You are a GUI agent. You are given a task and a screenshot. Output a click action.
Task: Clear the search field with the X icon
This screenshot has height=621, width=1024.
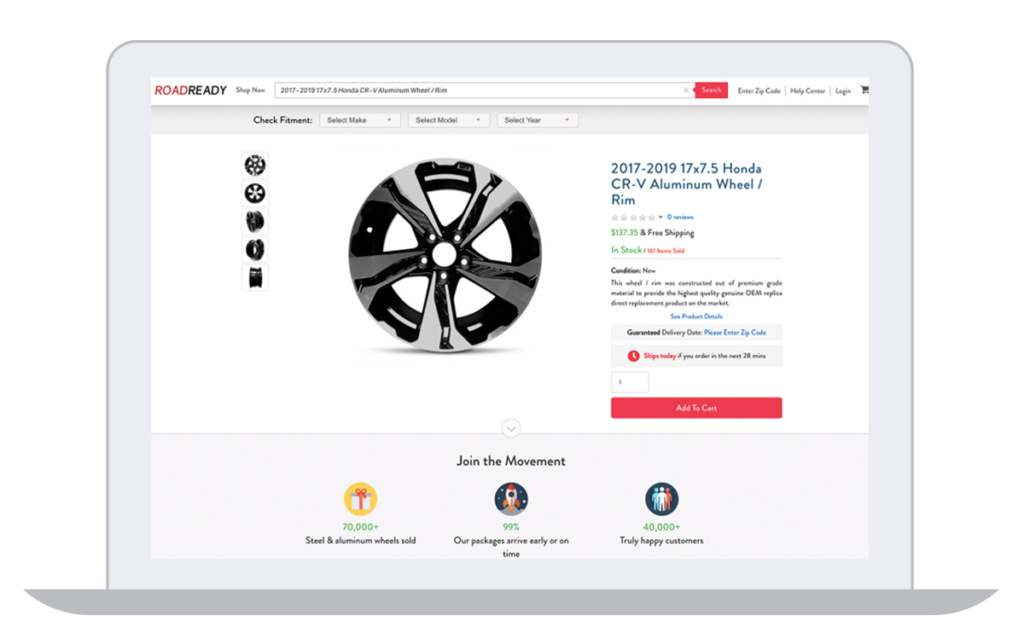click(x=685, y=89)
